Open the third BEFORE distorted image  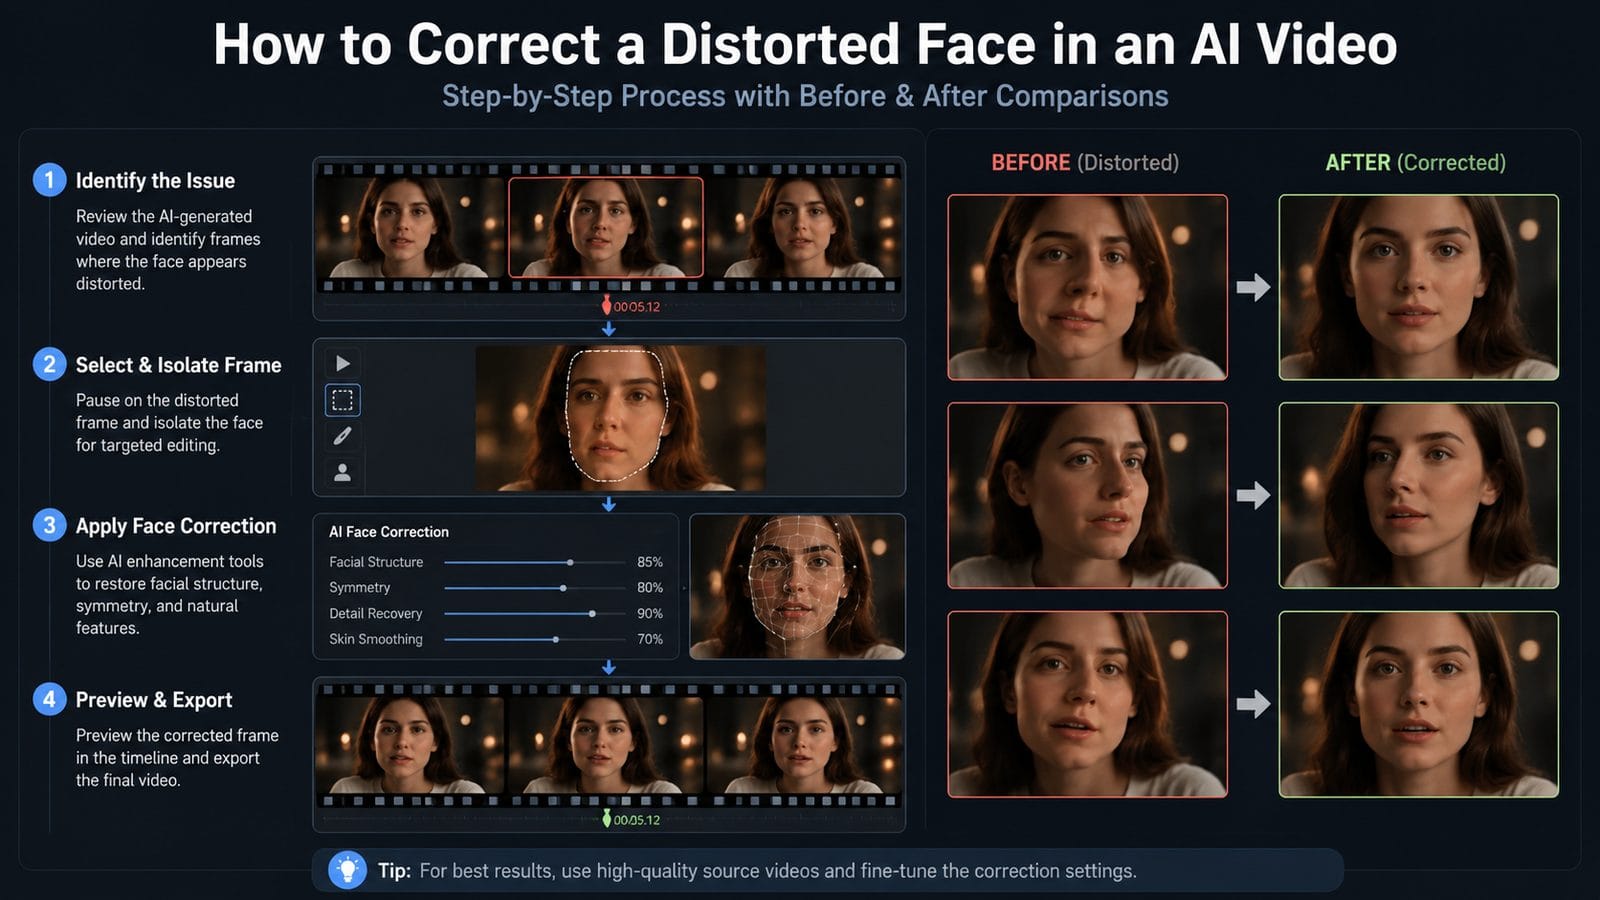coord(1087,704)
